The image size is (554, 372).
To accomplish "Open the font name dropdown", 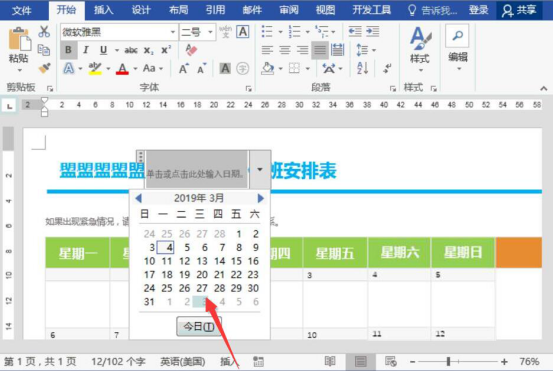I will (x=173, y=32).
